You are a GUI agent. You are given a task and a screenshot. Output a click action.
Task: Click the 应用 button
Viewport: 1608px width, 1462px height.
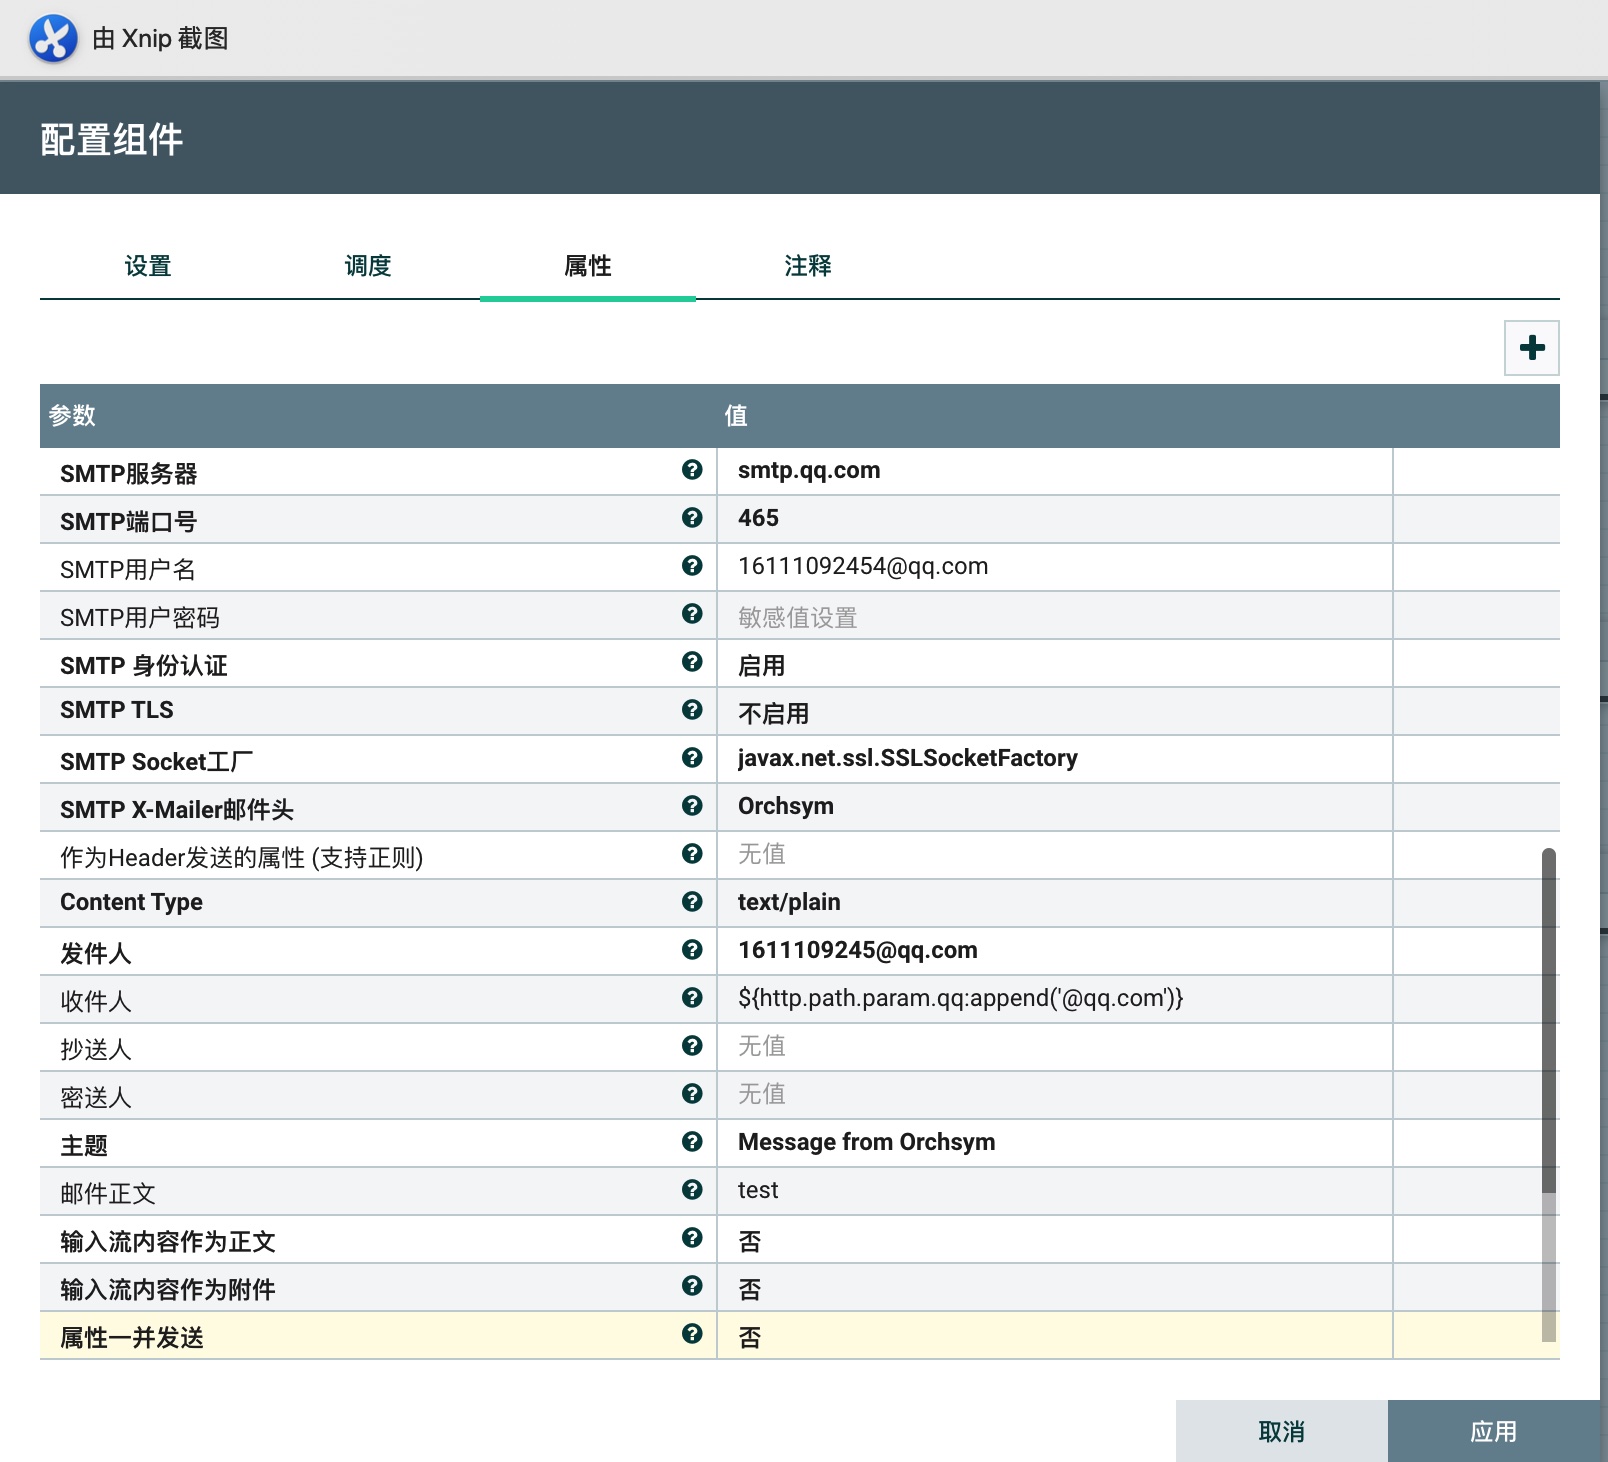1493,1431
